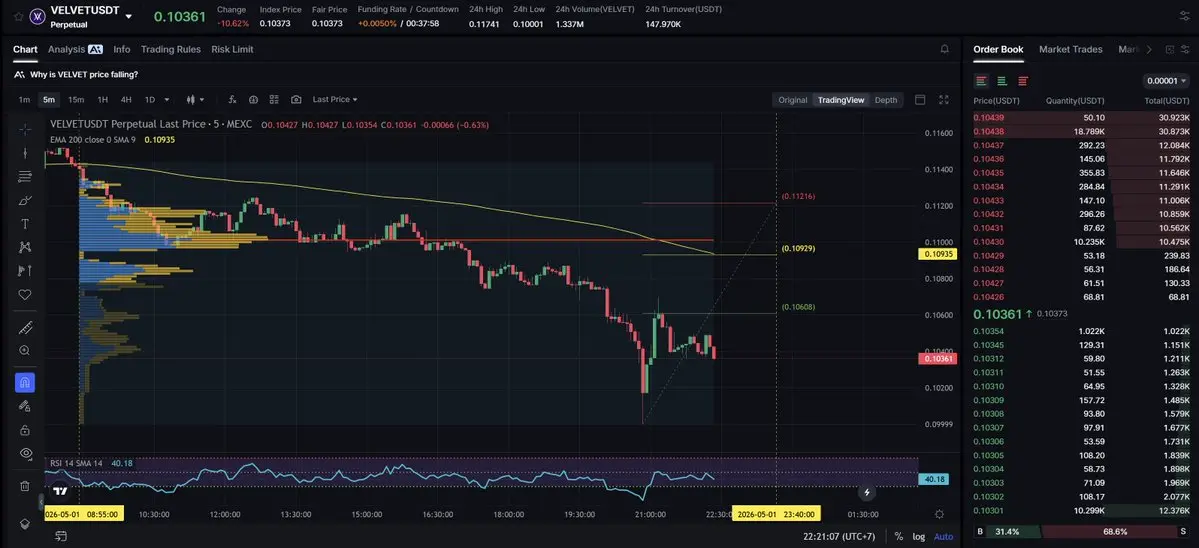This screenshot has width=1199, height=548.
Task: Open go-to-date calendar icon
Action: coord(60,537)
